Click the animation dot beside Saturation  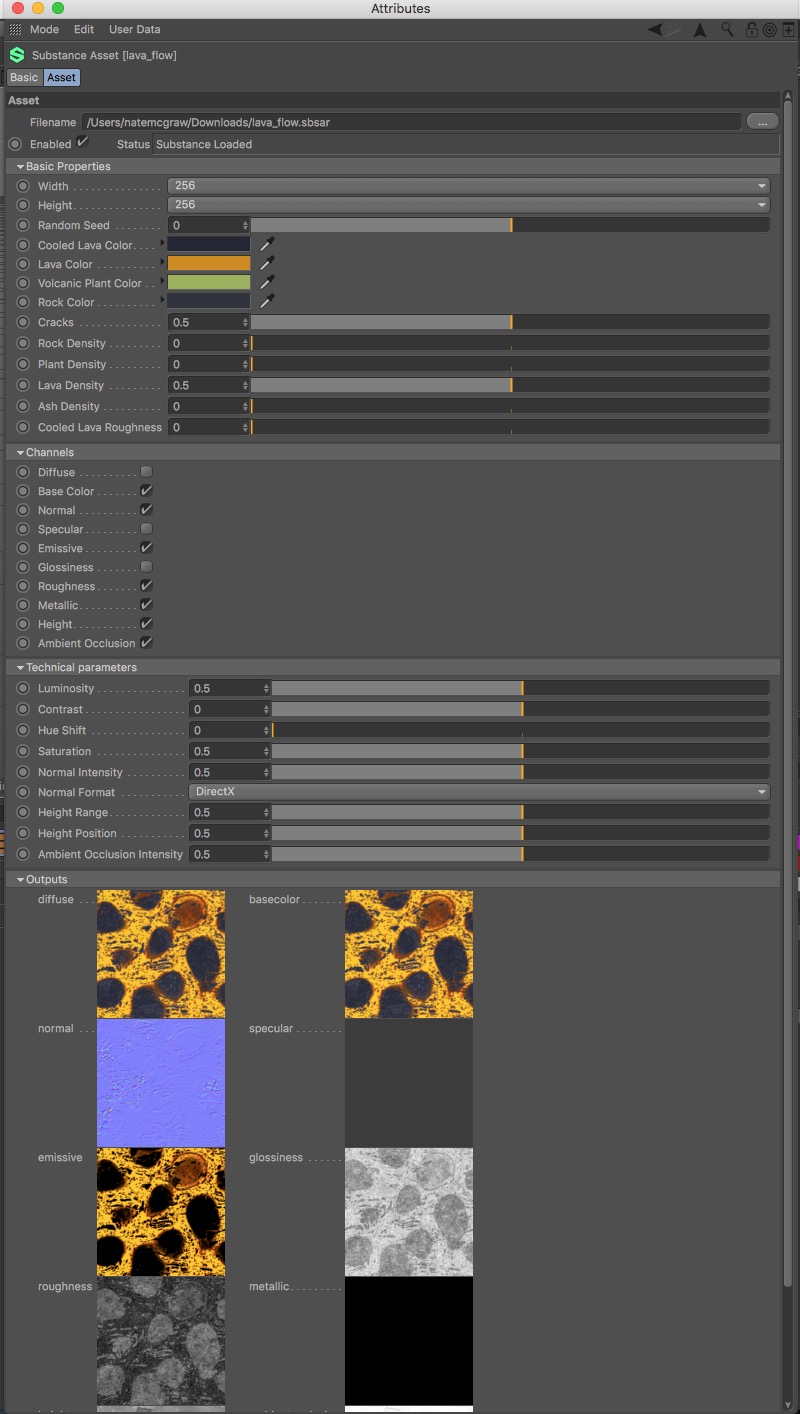click(x=23, y=751)
